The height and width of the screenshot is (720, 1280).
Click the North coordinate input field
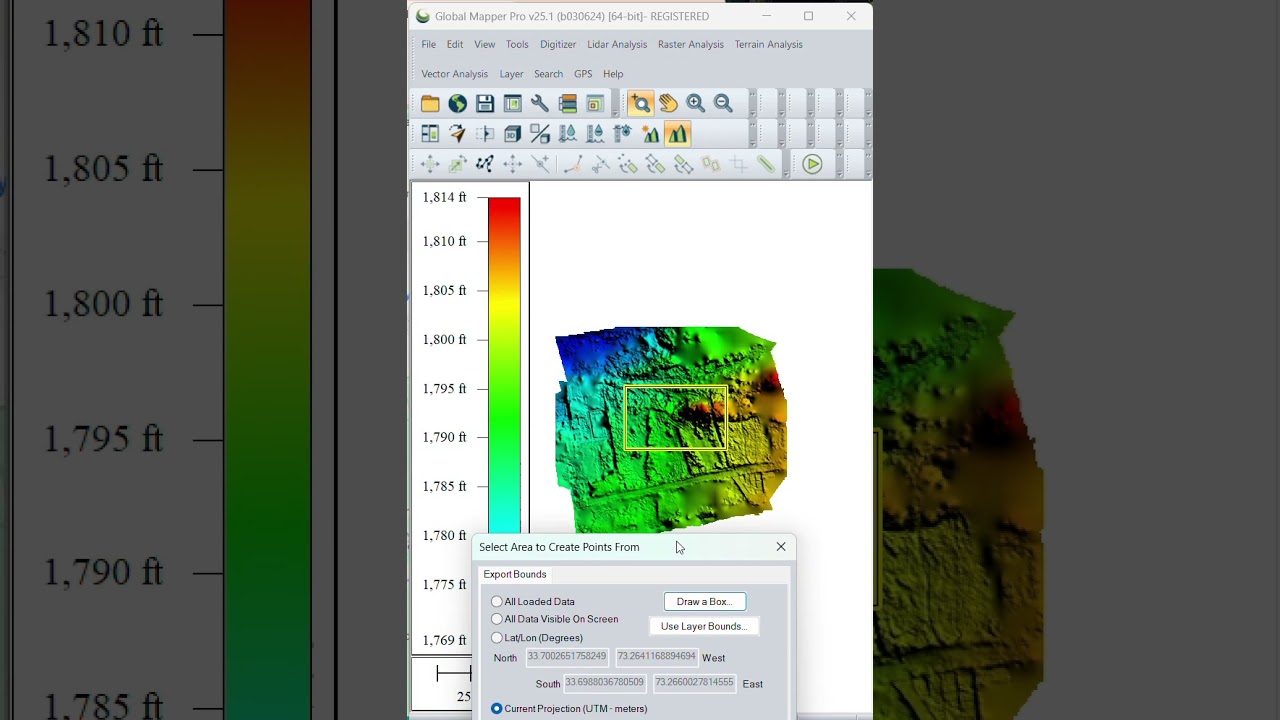pyautogui.click(x=567, y=657)
